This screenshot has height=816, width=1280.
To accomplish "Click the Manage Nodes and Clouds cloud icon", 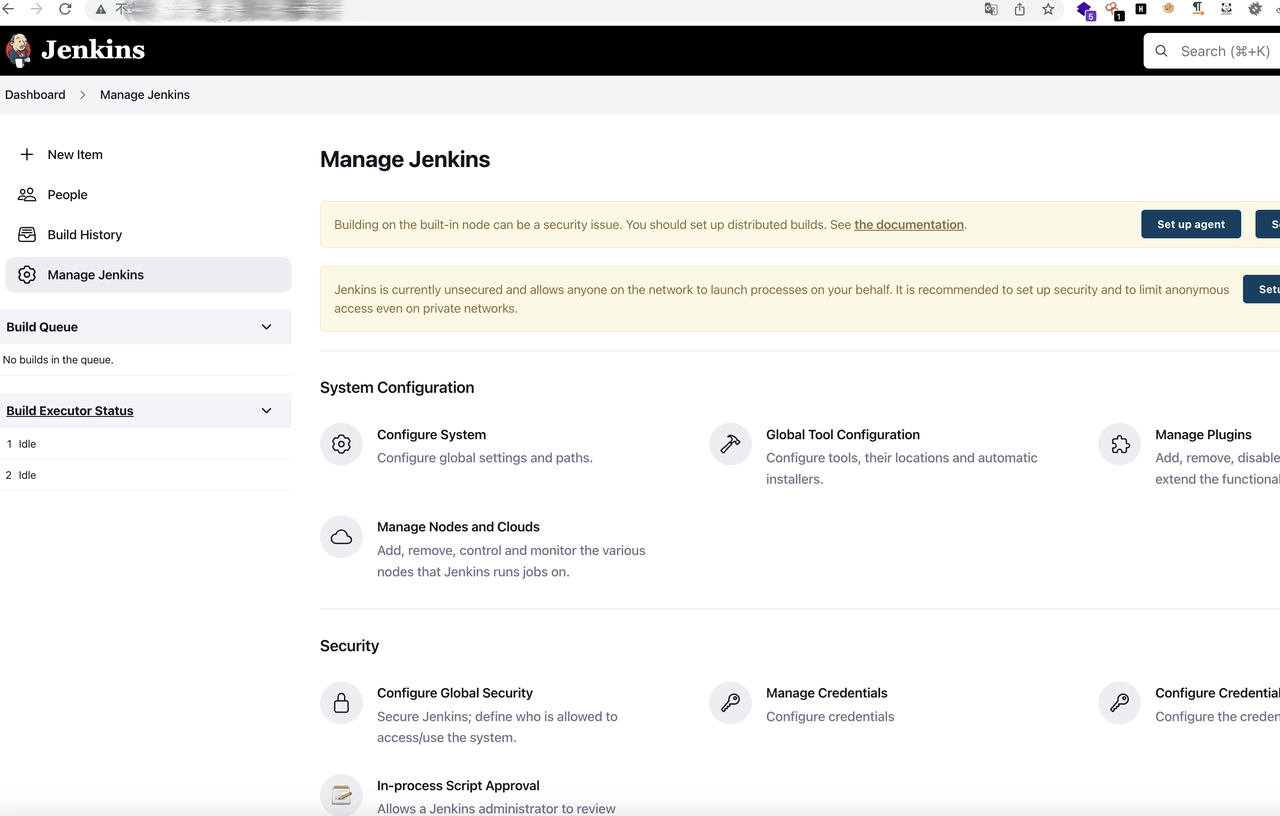I will pyautogui.click(x=341, y=537).
